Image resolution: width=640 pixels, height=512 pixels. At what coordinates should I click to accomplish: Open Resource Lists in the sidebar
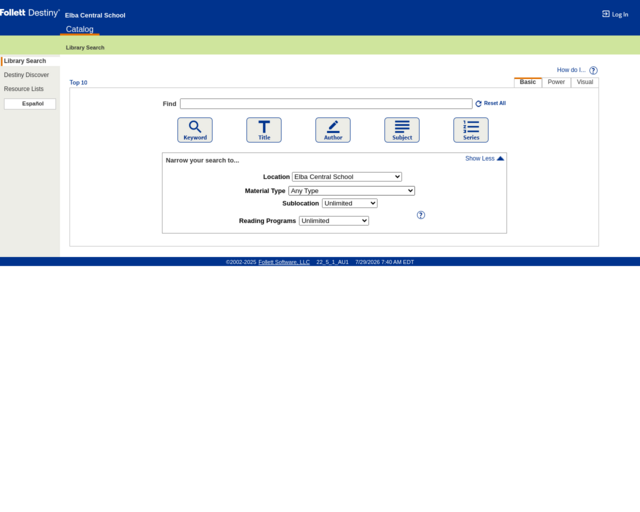(24, 89)
